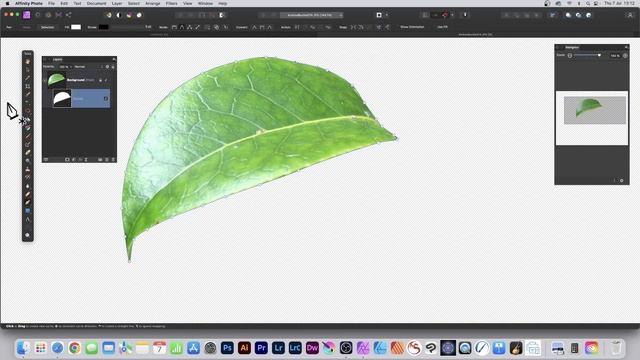Open Google Chrome from the Dock

(x=74, y=348)
